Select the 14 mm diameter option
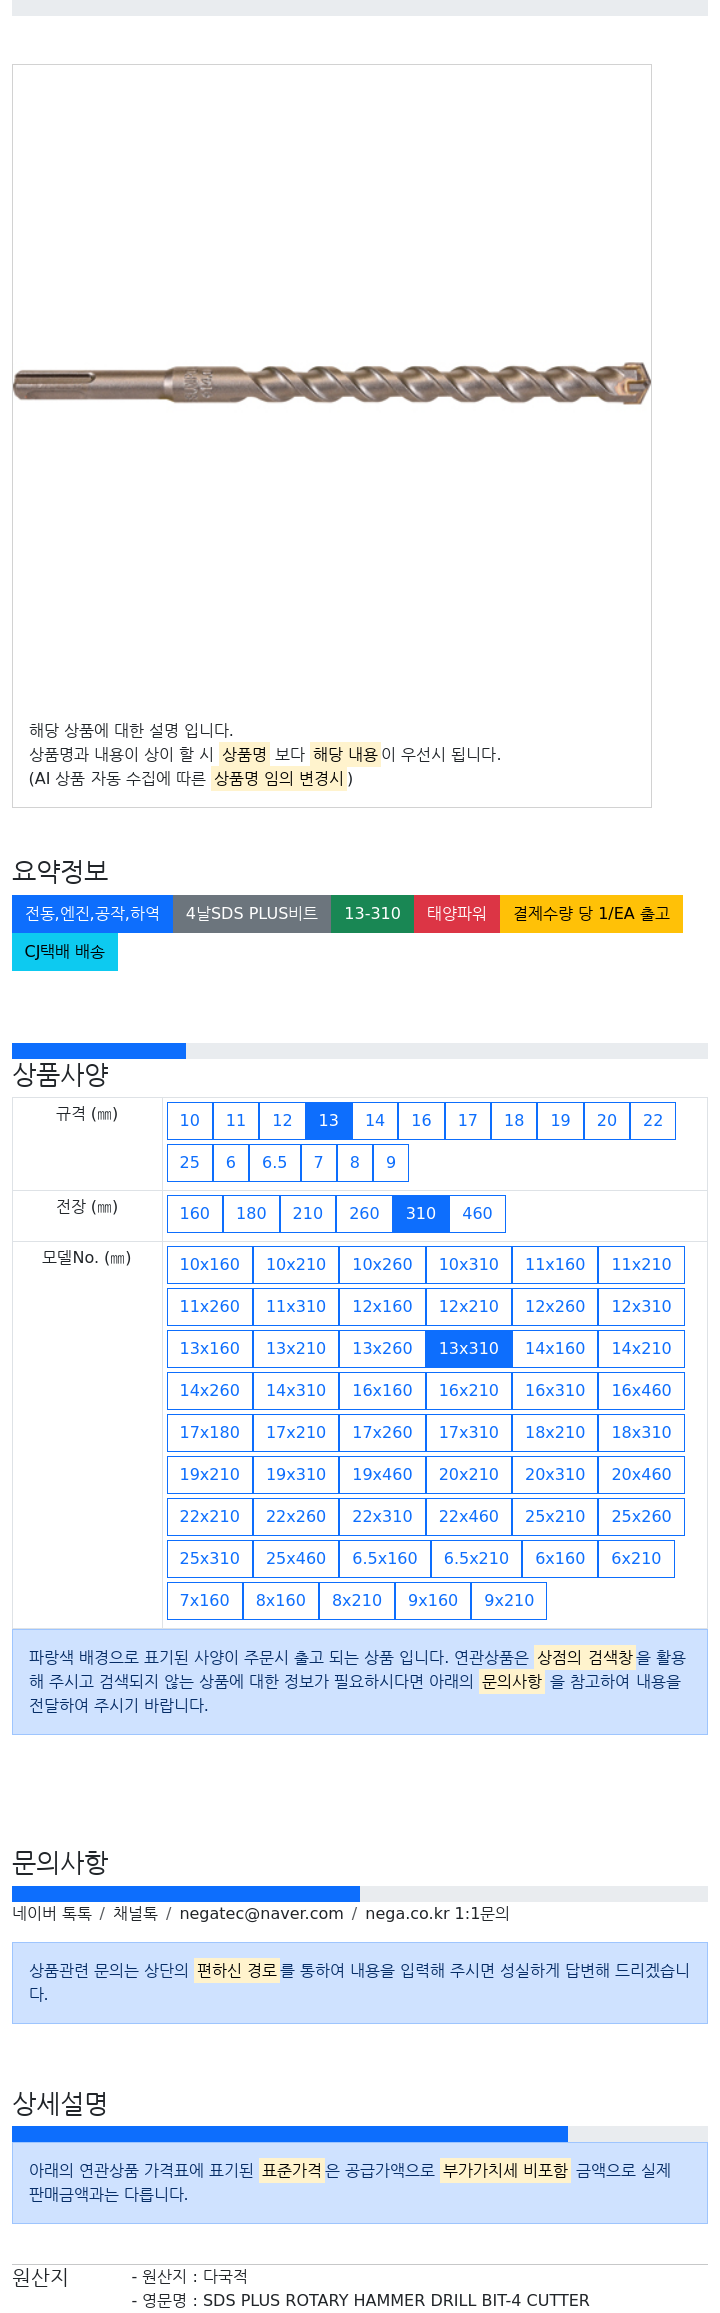 tap(375, 1121)
